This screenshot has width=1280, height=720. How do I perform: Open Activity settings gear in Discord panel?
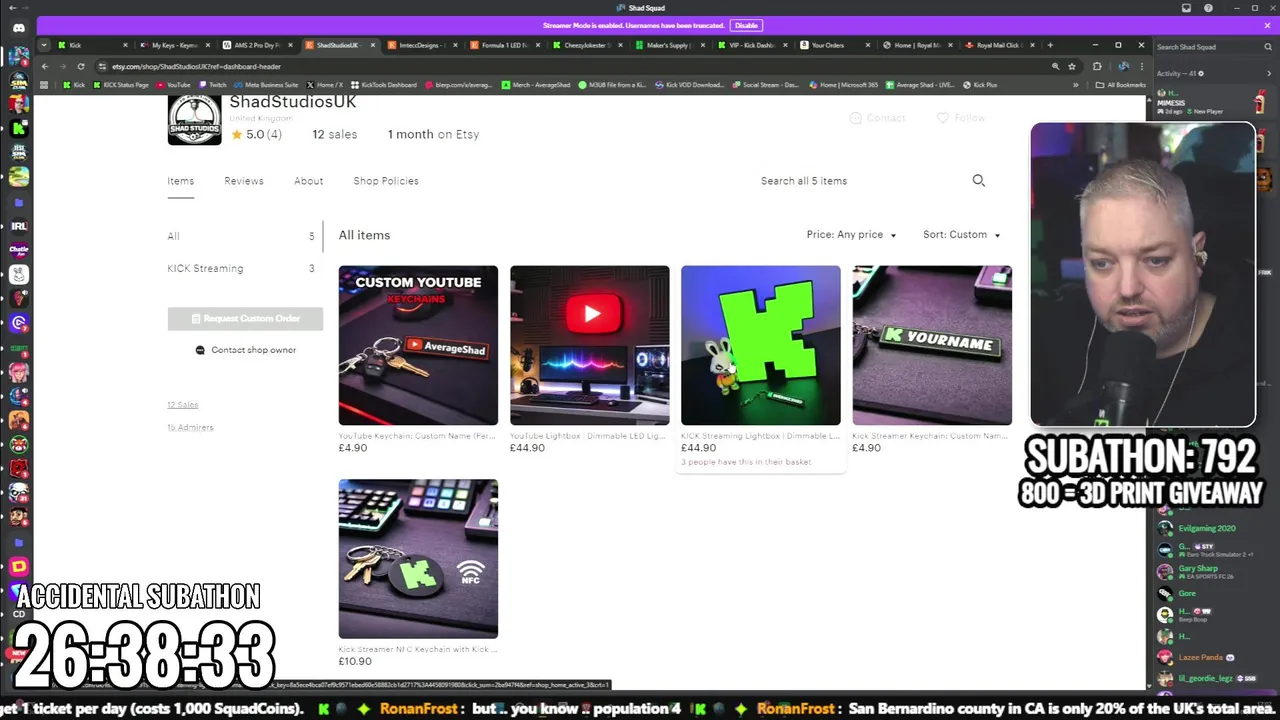pyautogui.click(x=1201, y=73)
